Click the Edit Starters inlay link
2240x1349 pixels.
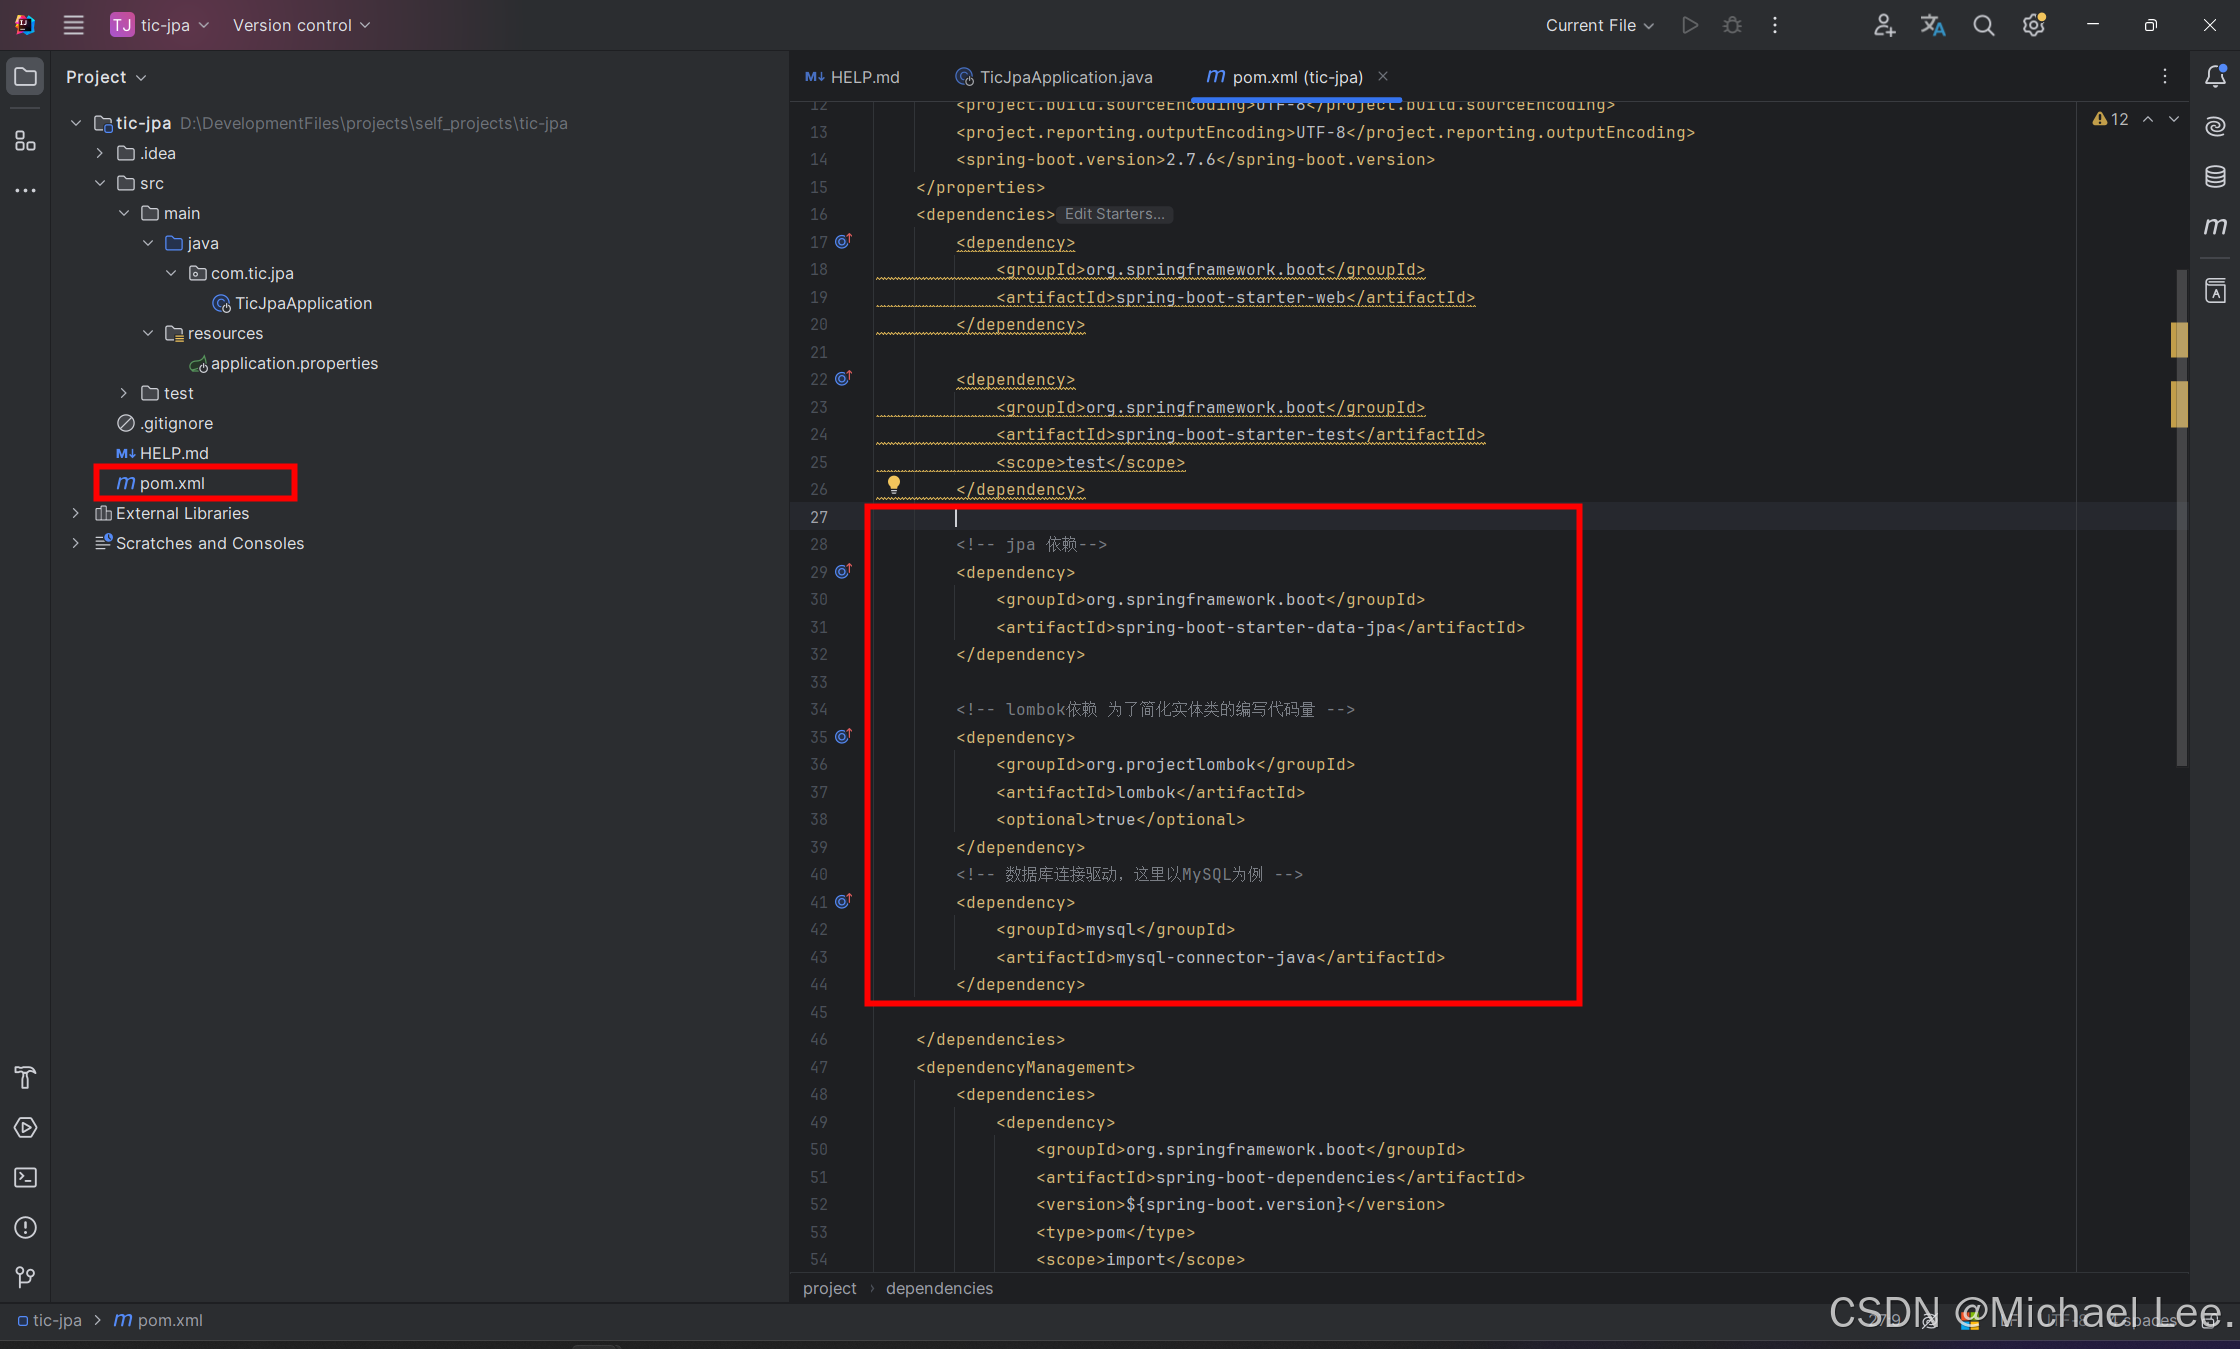coord(1114,214)
